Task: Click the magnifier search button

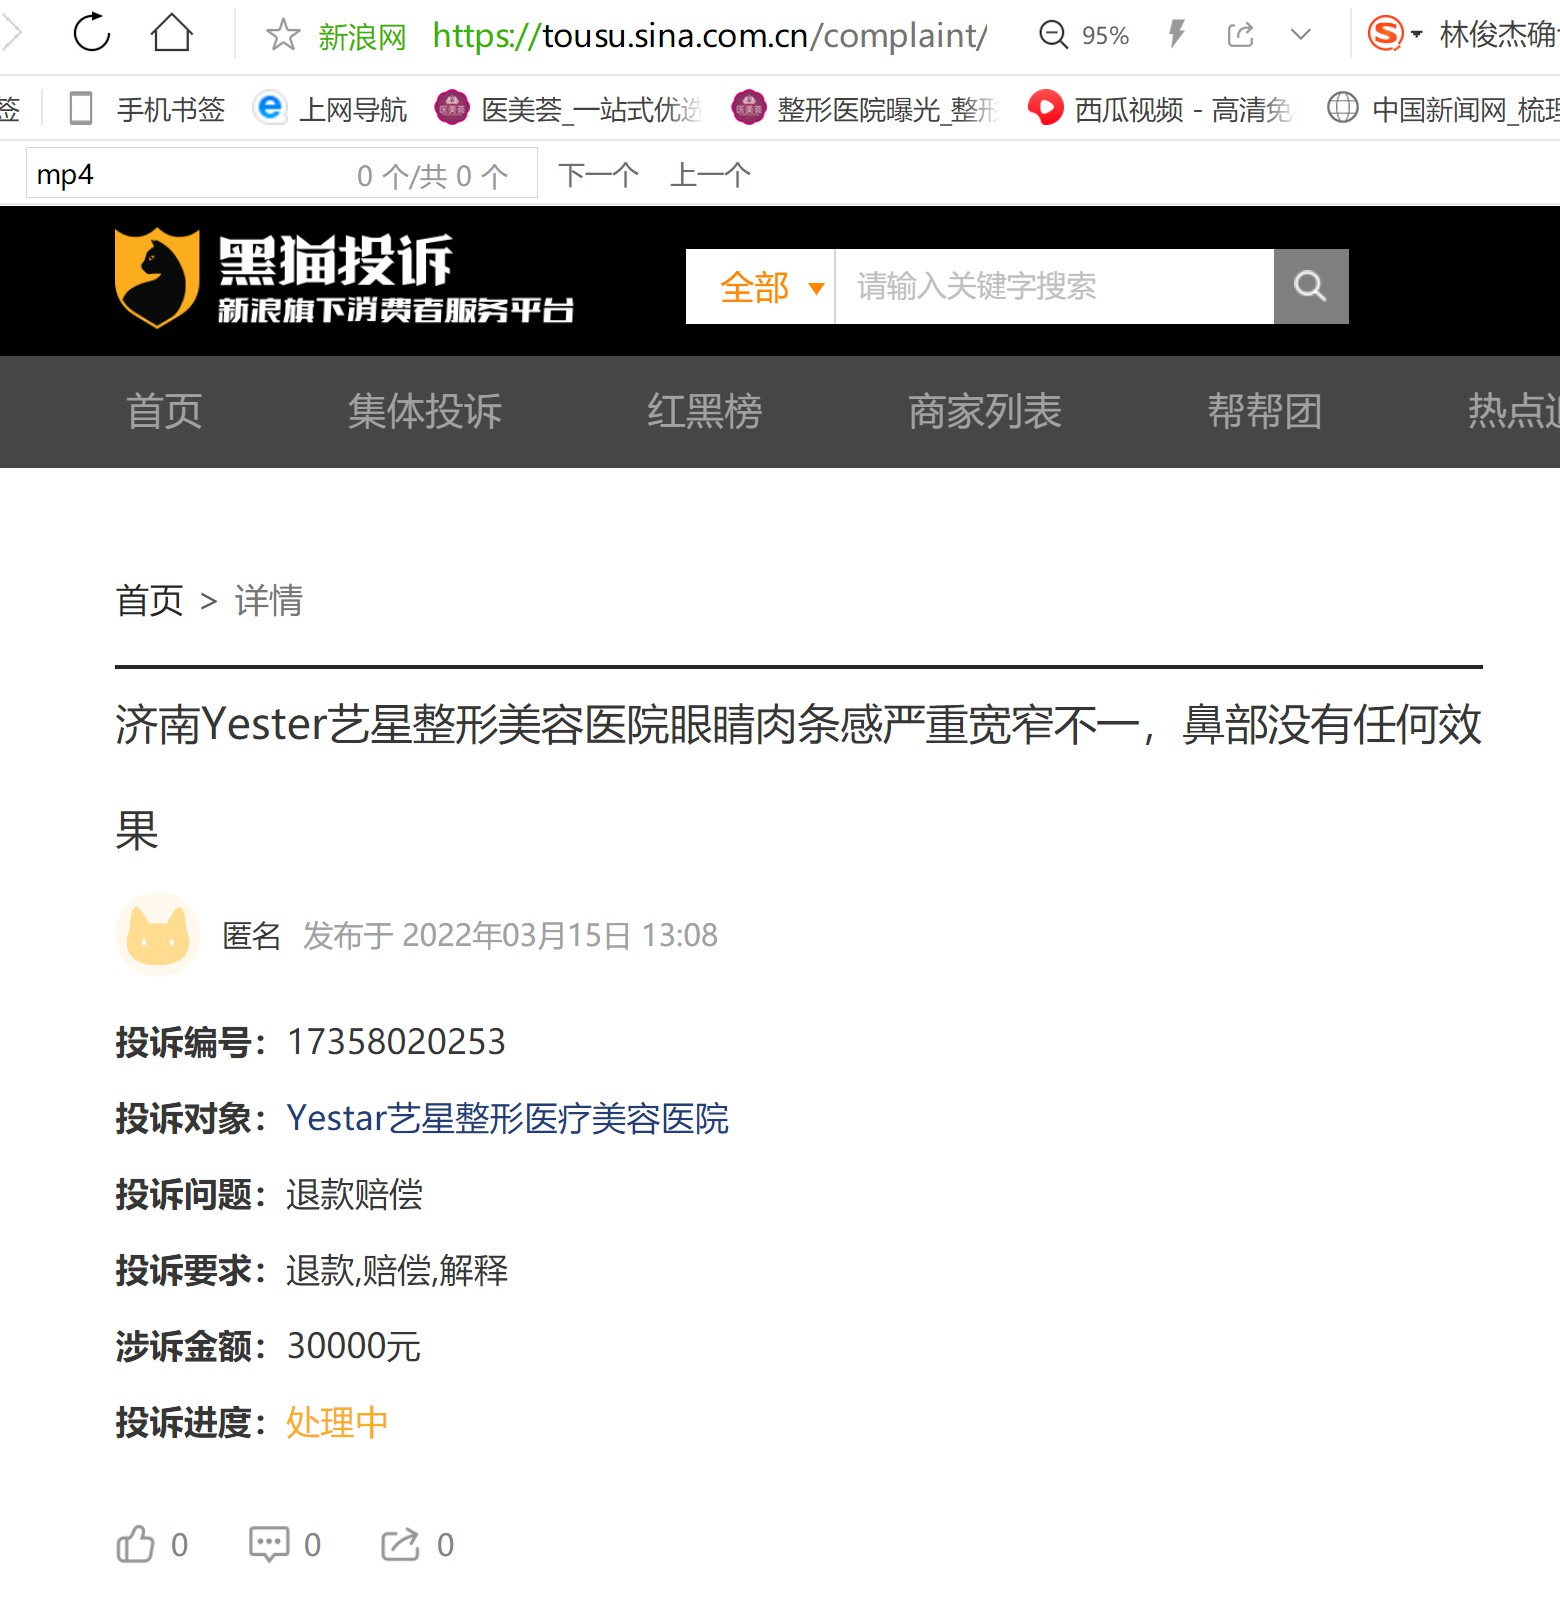Action: pyautogui.click(x=1311, y=287)
